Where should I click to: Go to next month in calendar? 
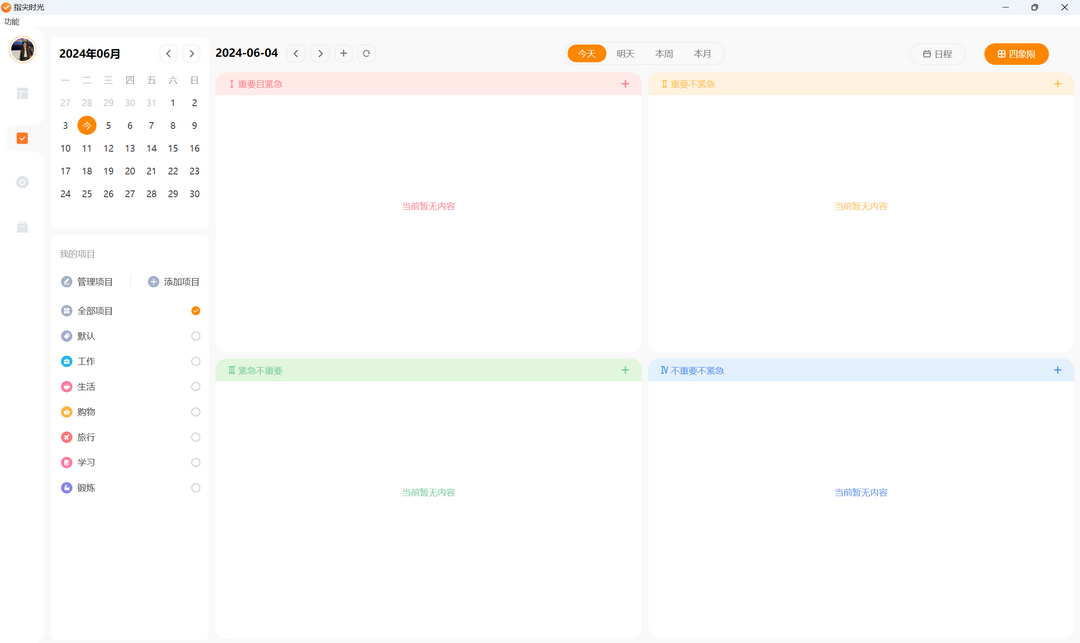[x=192, y=53]
